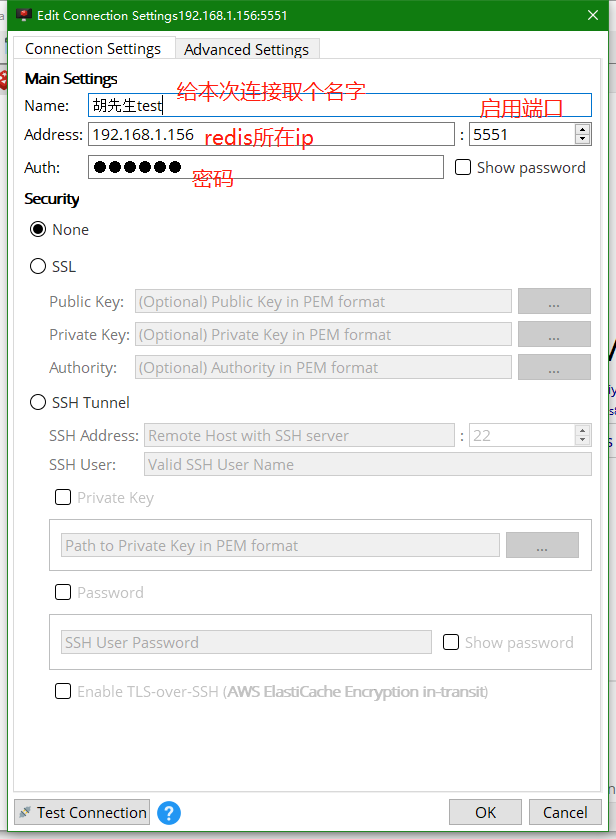The image size is (616, 839).
Task: Click the Name input field
Action: 340,105
